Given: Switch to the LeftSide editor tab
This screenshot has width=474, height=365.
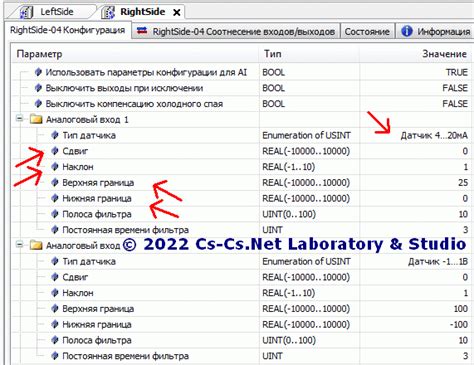Looking at the screenshot, I should tap(50, 12).
